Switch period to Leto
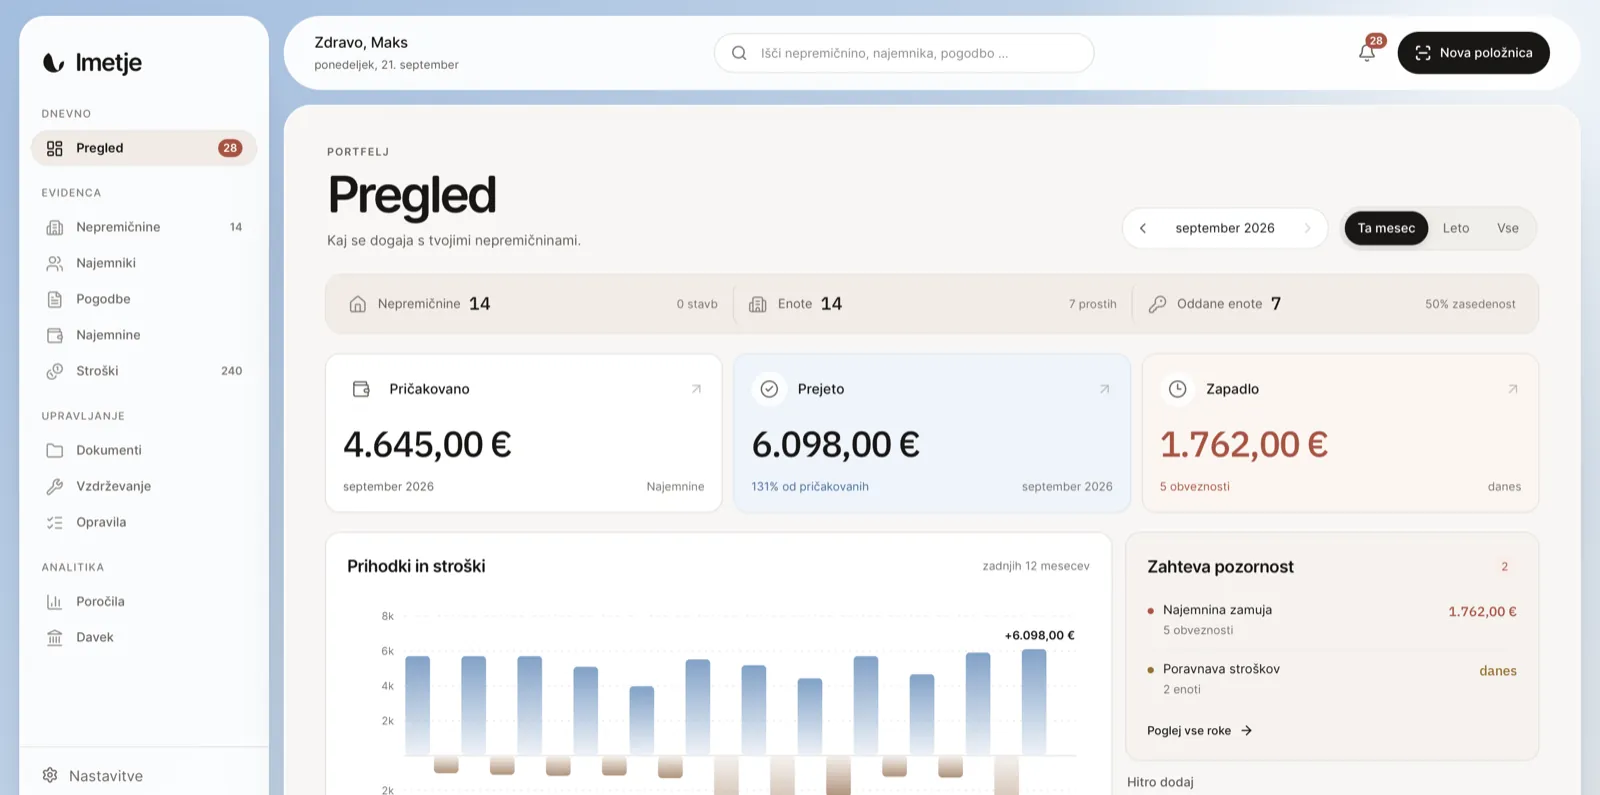The image size is (1600, 795). point(1456,228)
